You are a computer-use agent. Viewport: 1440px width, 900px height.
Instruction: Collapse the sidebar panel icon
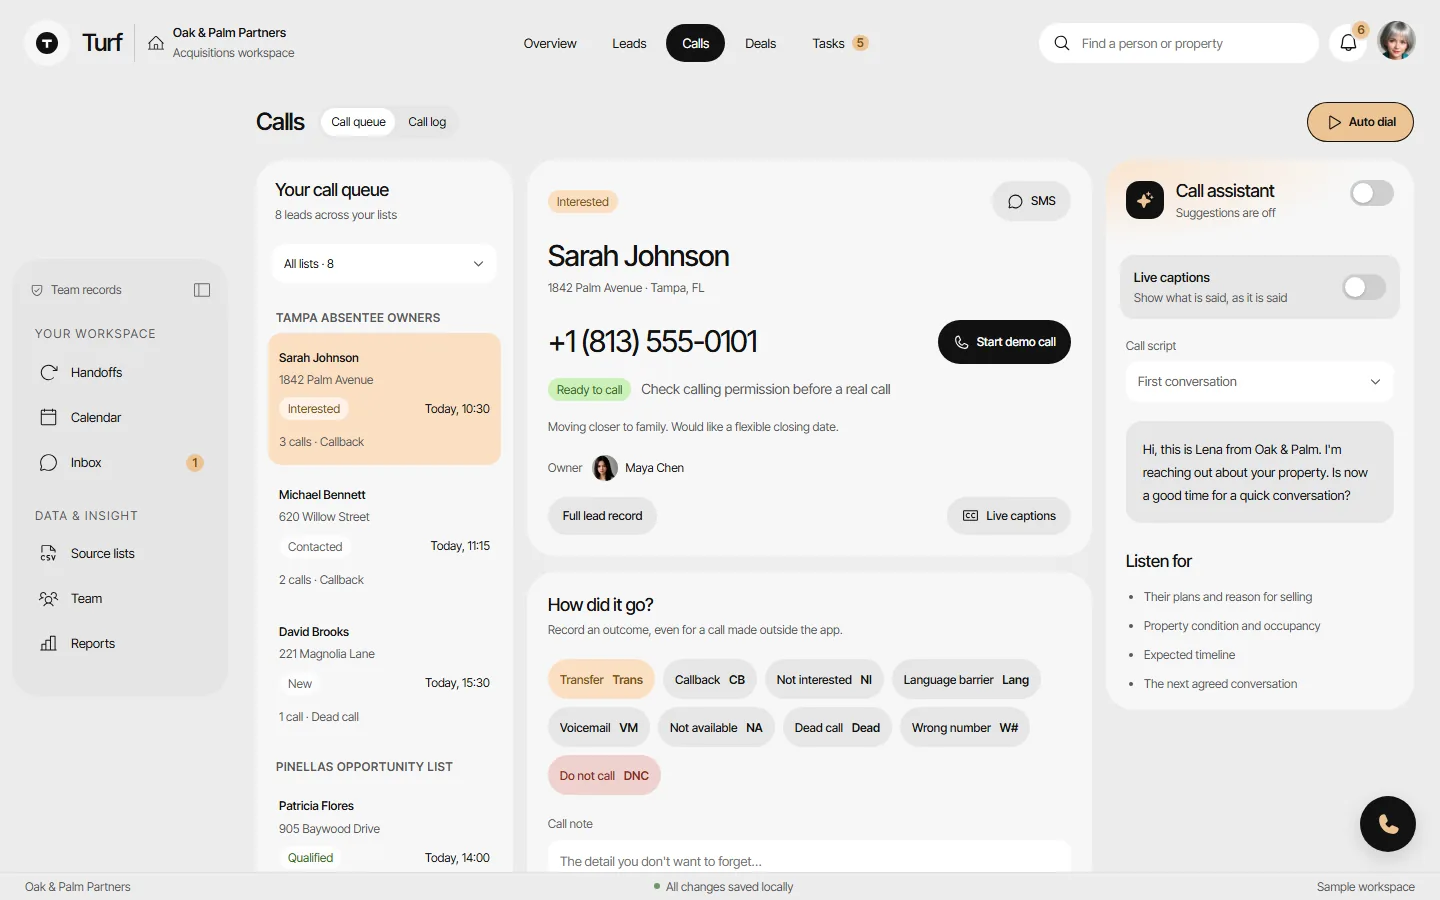coord(202,290)
